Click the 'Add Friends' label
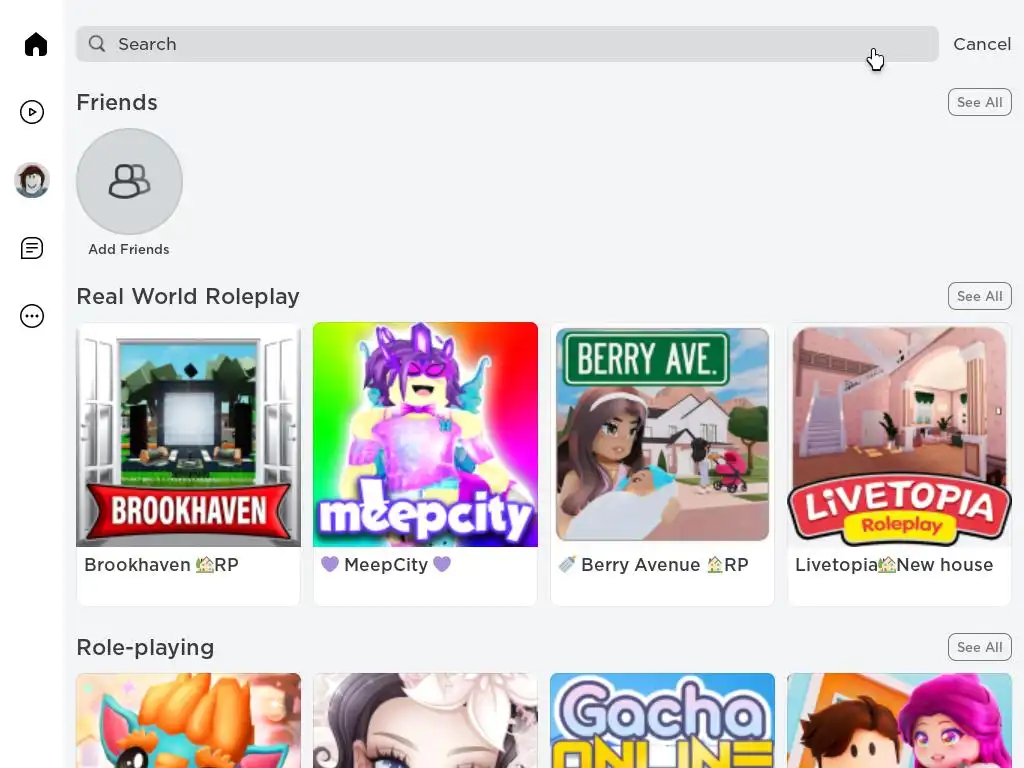Image resolution: width=1024 pixels, height=768 pixels. 129,249
